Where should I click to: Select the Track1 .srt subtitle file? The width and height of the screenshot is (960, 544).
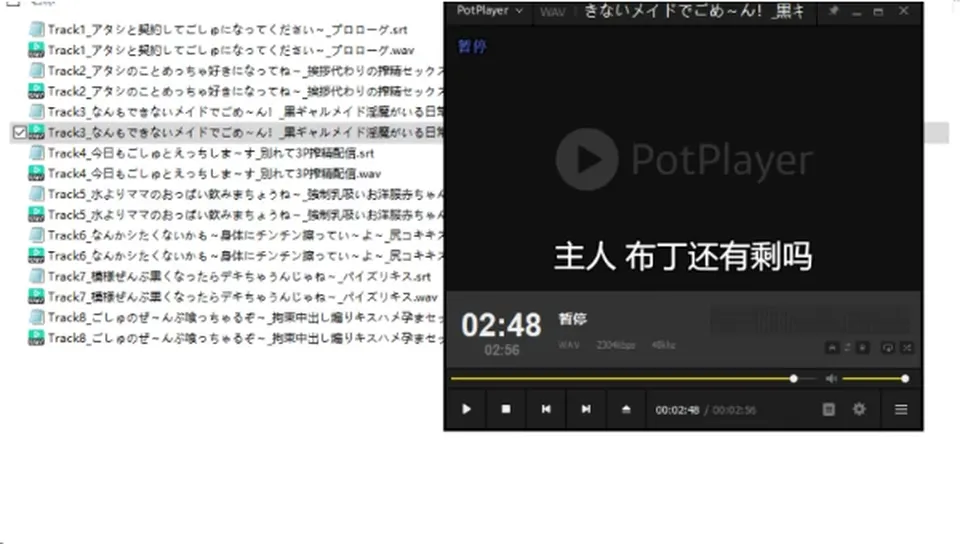coord(227,29)
